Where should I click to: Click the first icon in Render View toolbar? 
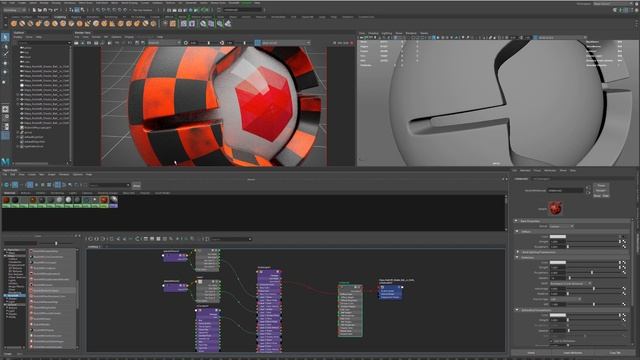pyautogui.click(x=76, y=43)
